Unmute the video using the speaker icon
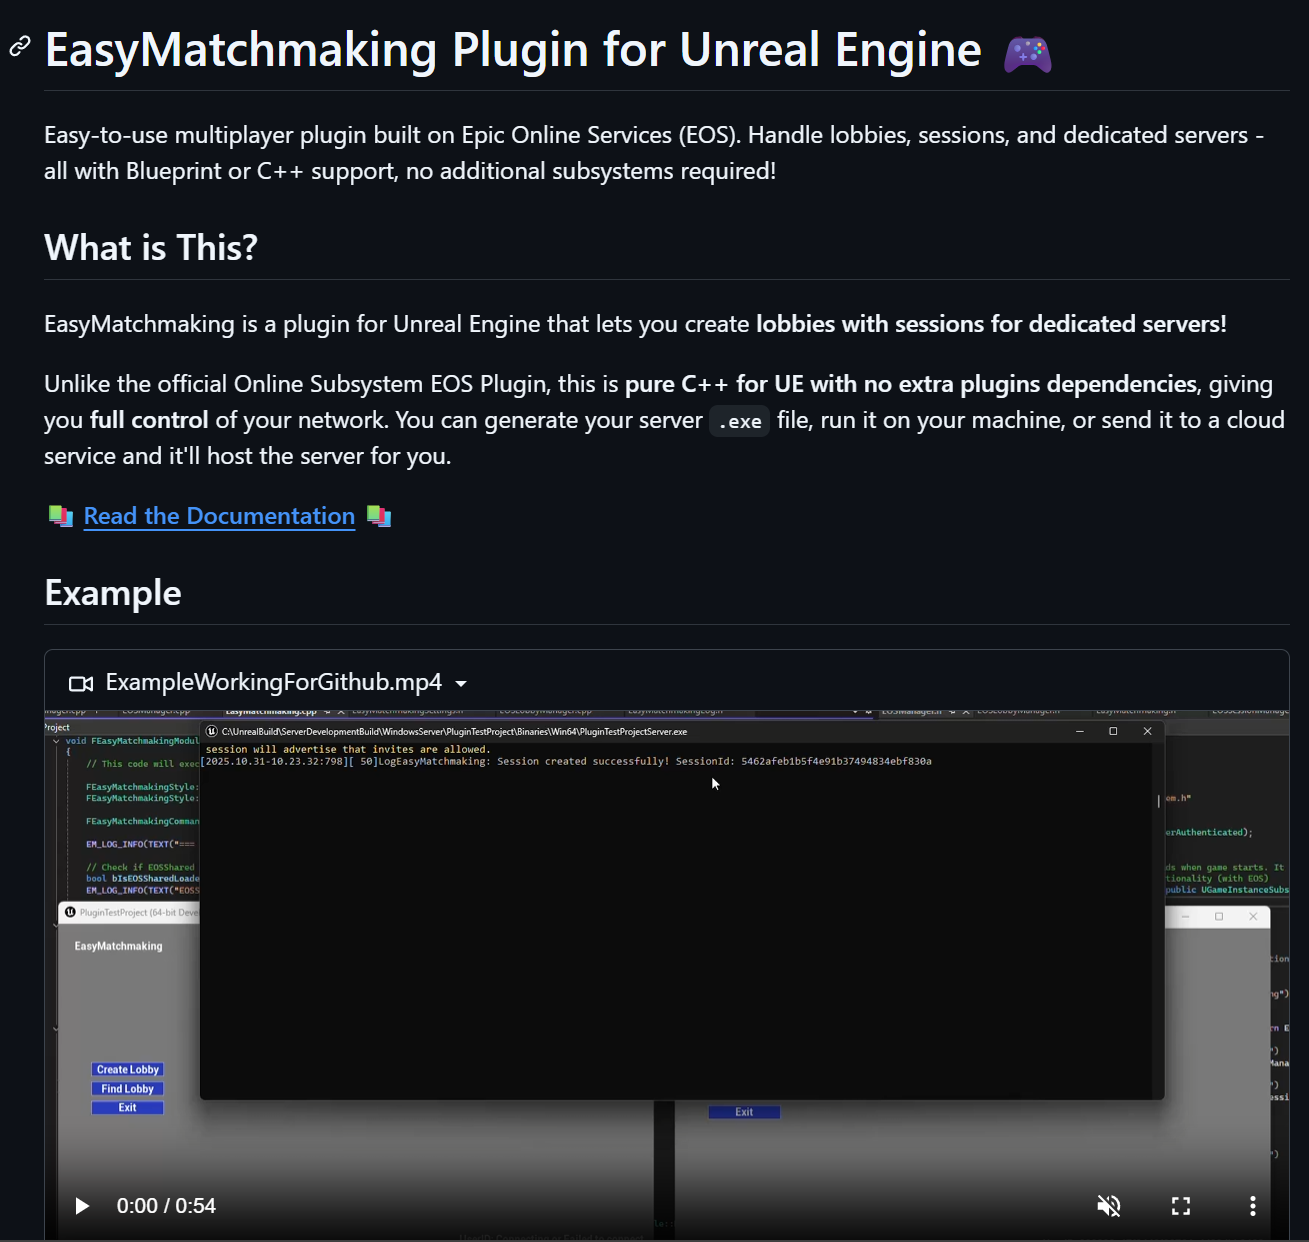Viewport: 1309px width, 1242px height. click(x=1108, y=1206)
